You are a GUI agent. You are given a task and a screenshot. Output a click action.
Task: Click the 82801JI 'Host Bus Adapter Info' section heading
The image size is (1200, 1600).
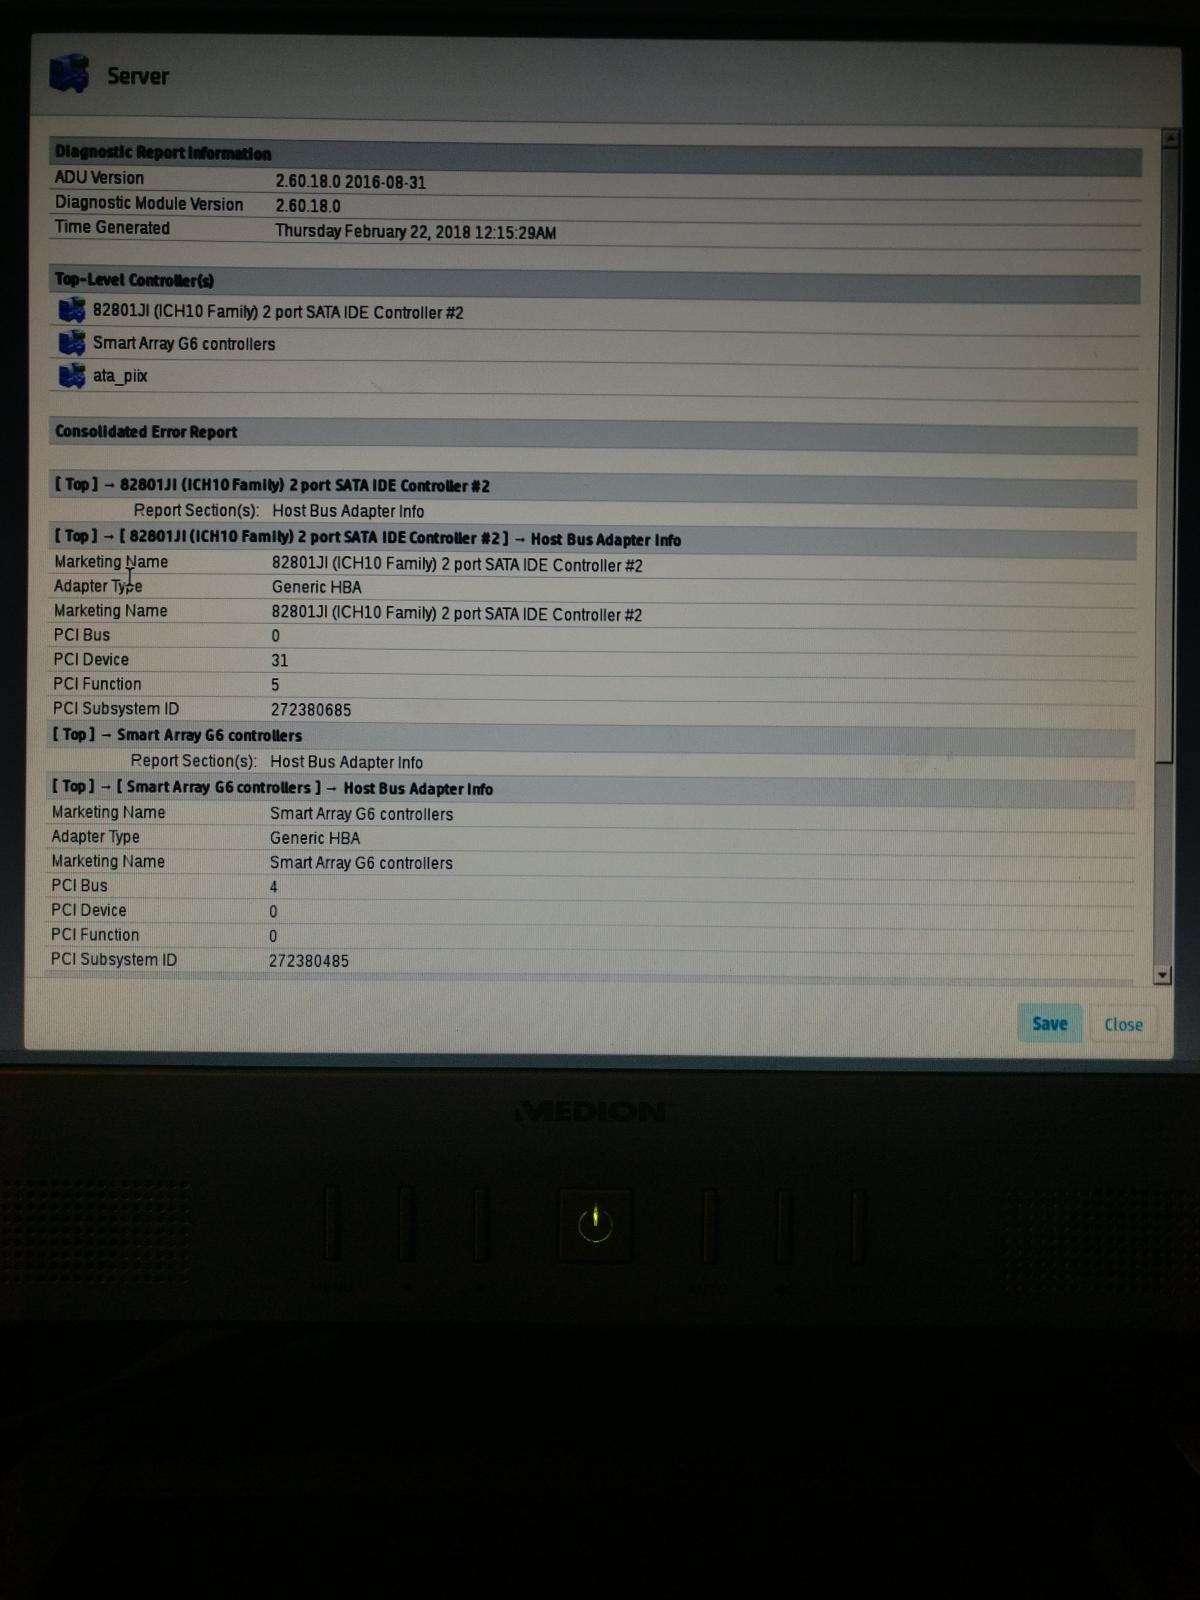592,540
